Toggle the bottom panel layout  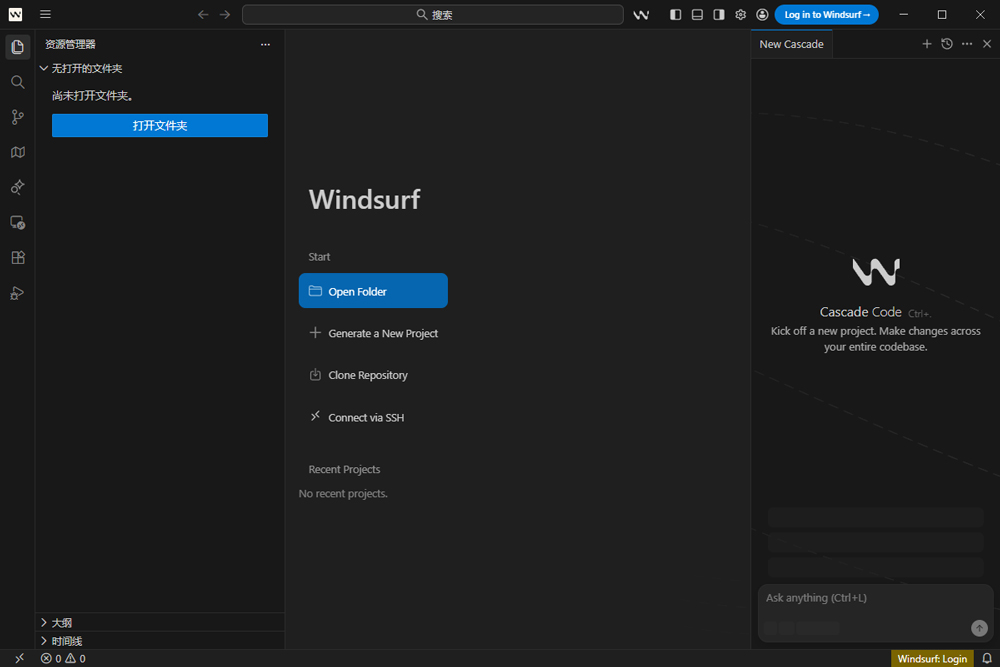697,14
